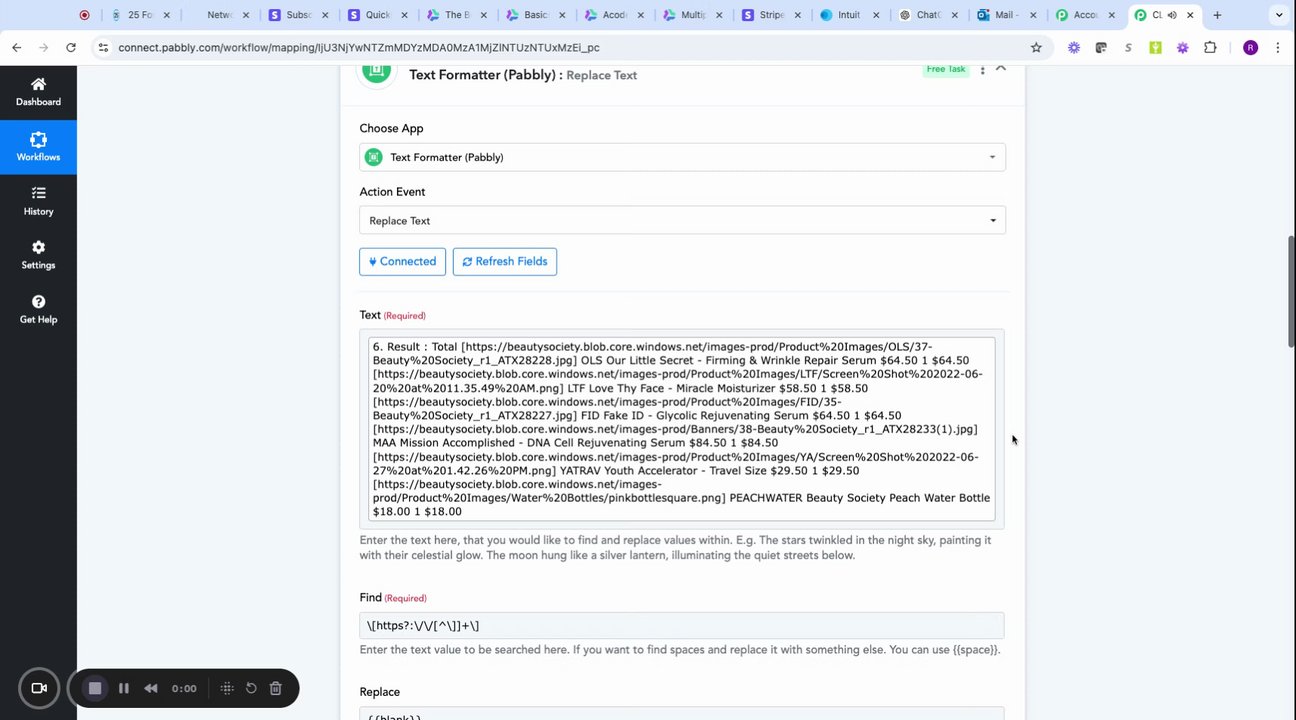This screenshot has width=1296, height=720.
Task: Switch to the Netwo tab
Action: pyautogui.click(x=222, y=15)
